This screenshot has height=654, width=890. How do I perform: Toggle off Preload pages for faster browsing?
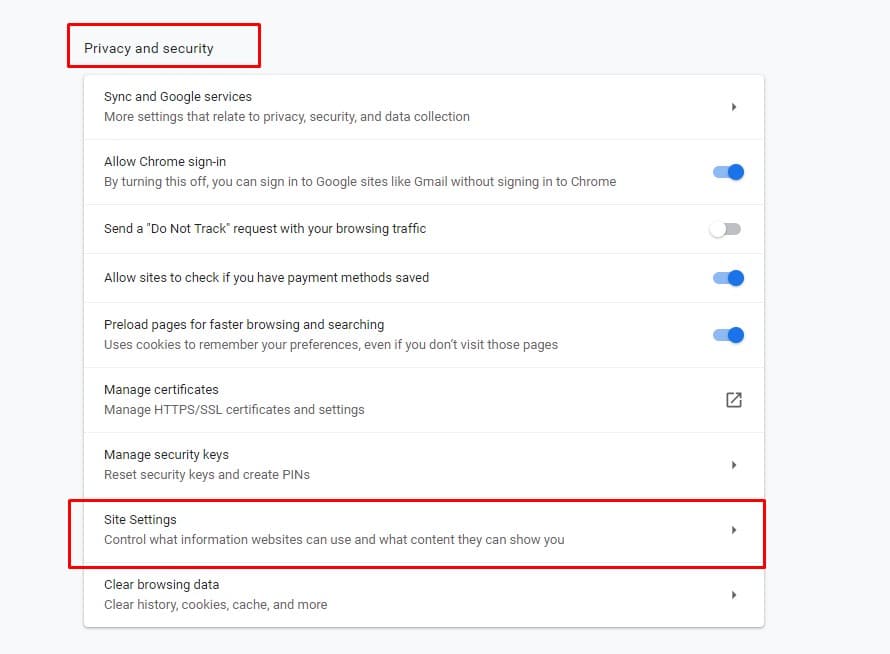(728, 335)
